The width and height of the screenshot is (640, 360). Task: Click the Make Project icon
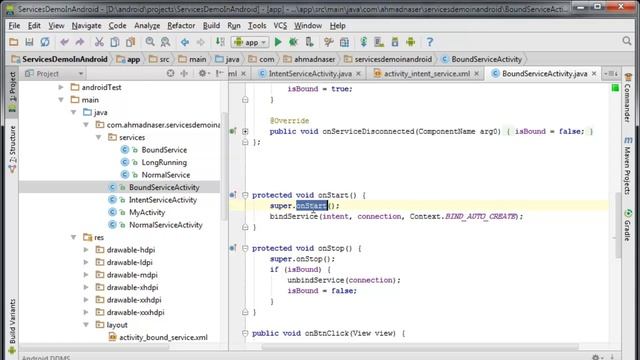[x=220, y=42]
